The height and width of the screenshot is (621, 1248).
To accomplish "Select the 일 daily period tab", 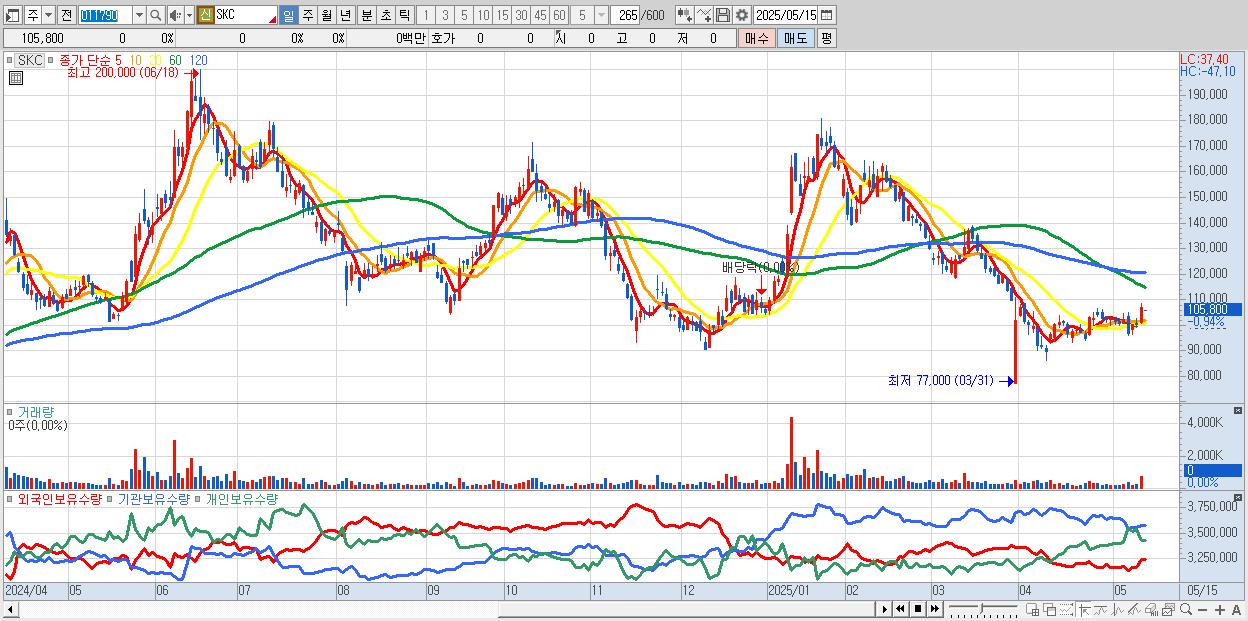I will click(289, 15).
